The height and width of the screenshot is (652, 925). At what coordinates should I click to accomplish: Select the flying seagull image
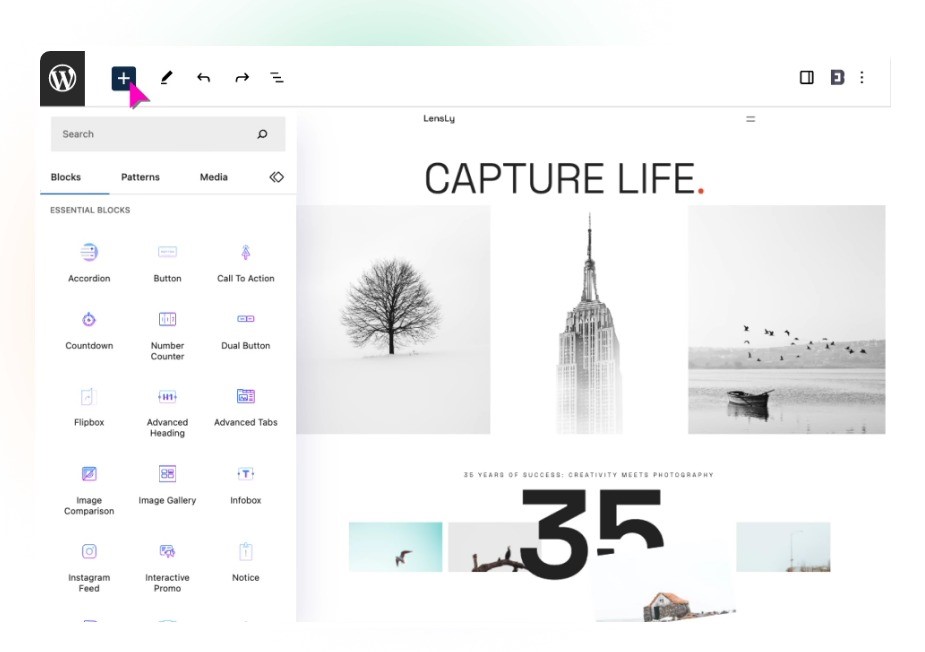point(395,547)
